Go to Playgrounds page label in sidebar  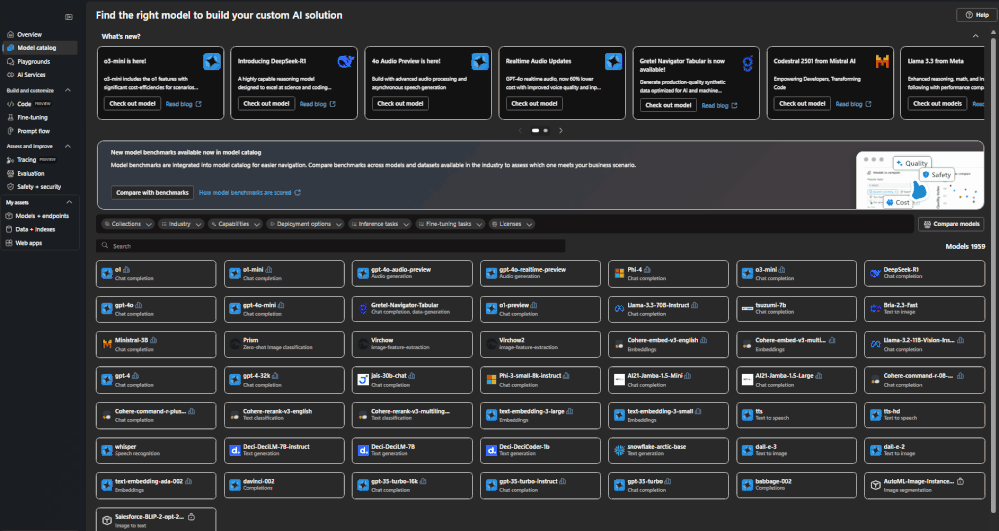click(34, 62)
